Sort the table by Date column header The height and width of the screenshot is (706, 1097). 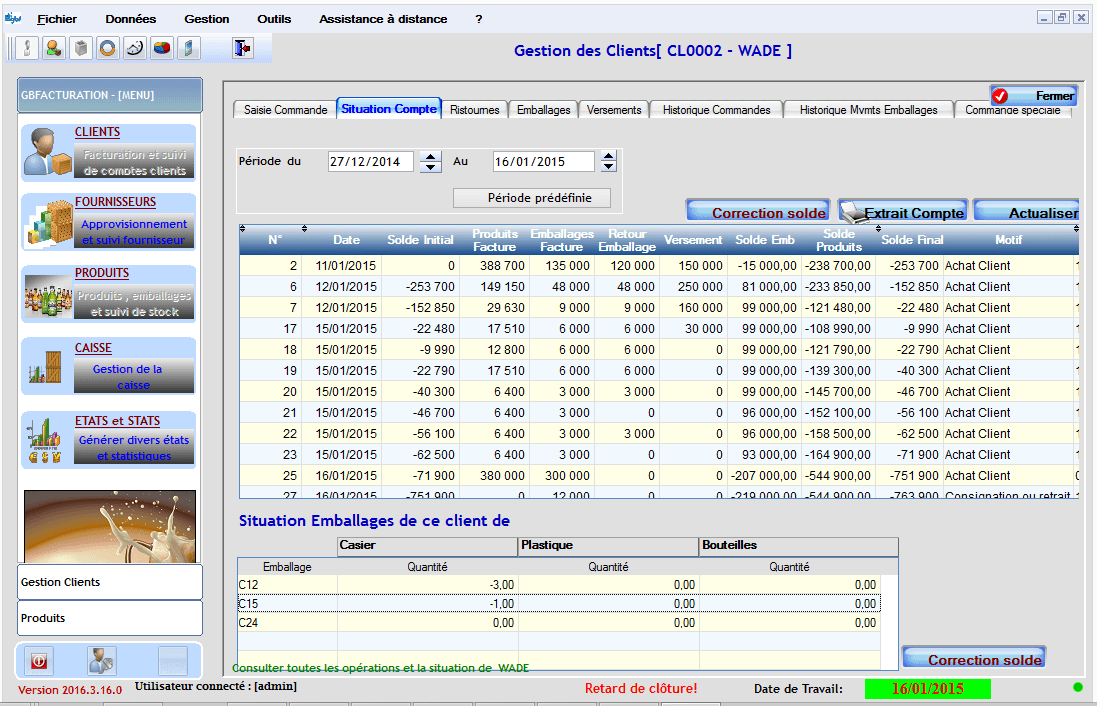click(x=347, y=240)
